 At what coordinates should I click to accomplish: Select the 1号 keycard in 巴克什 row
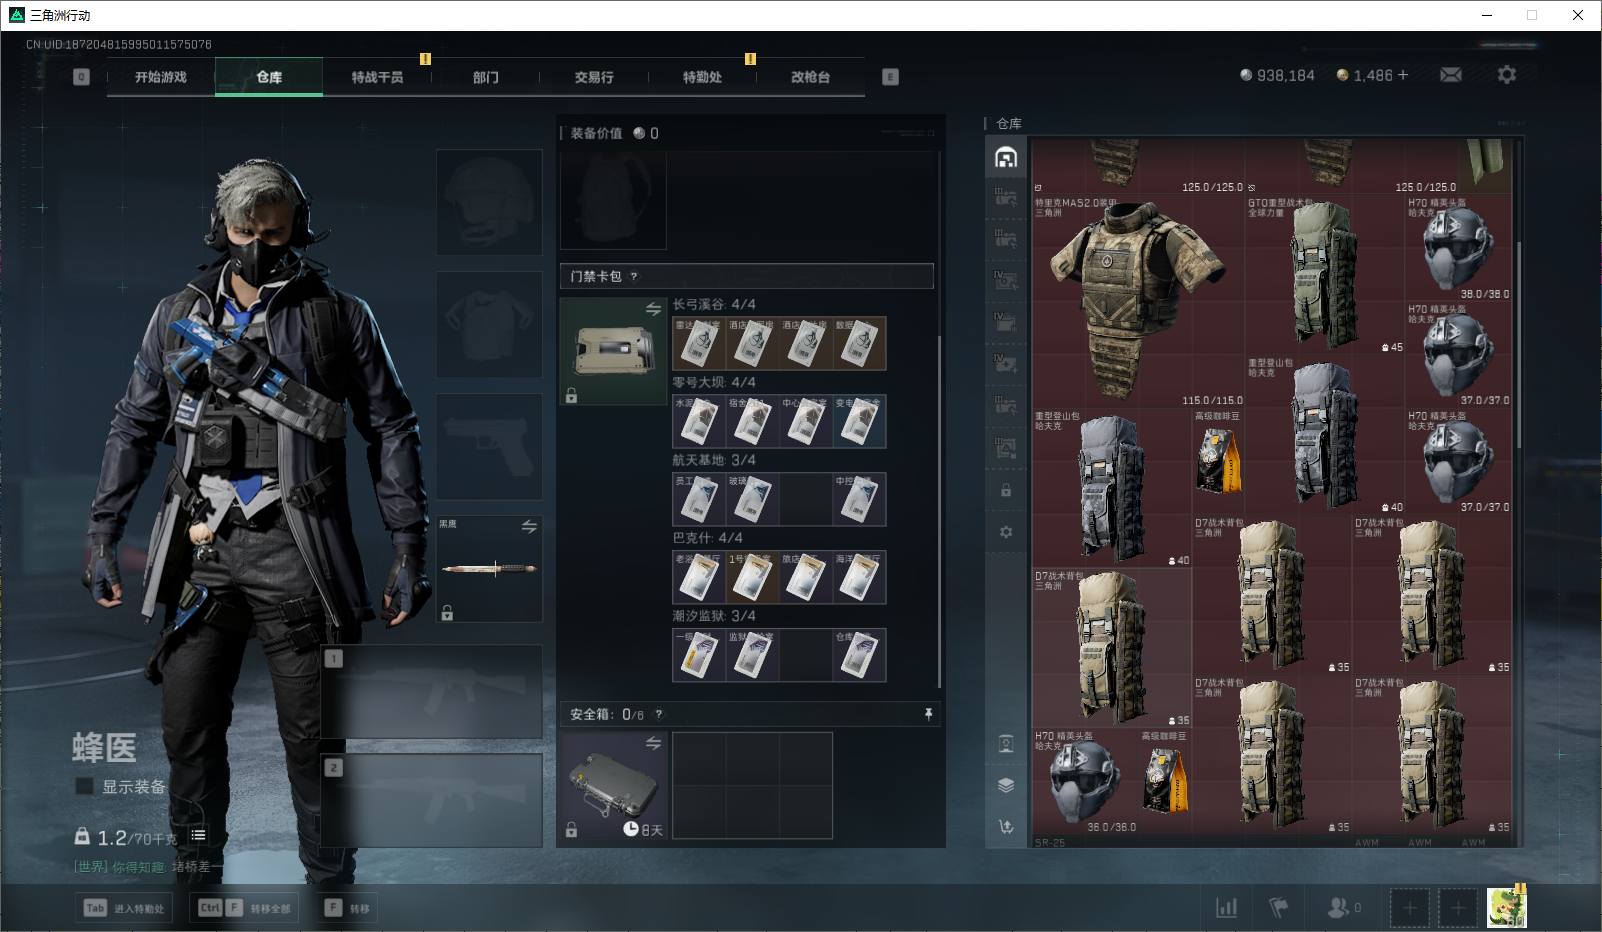[752, 577]
